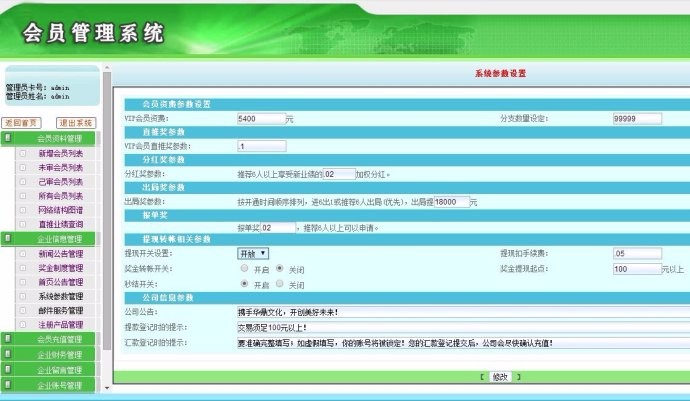Click the small icon left of 邮件服务管理

pos(22,310)
